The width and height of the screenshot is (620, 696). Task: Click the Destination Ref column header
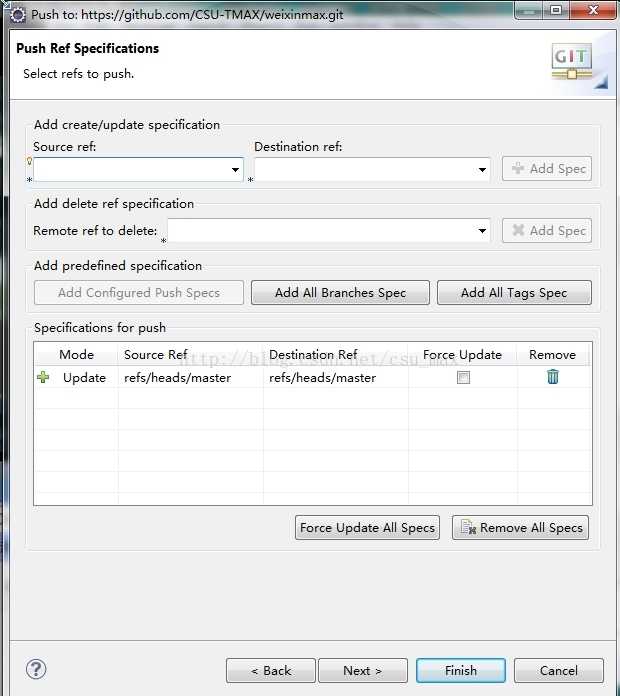pyautogui.click(x=336, y=354)
